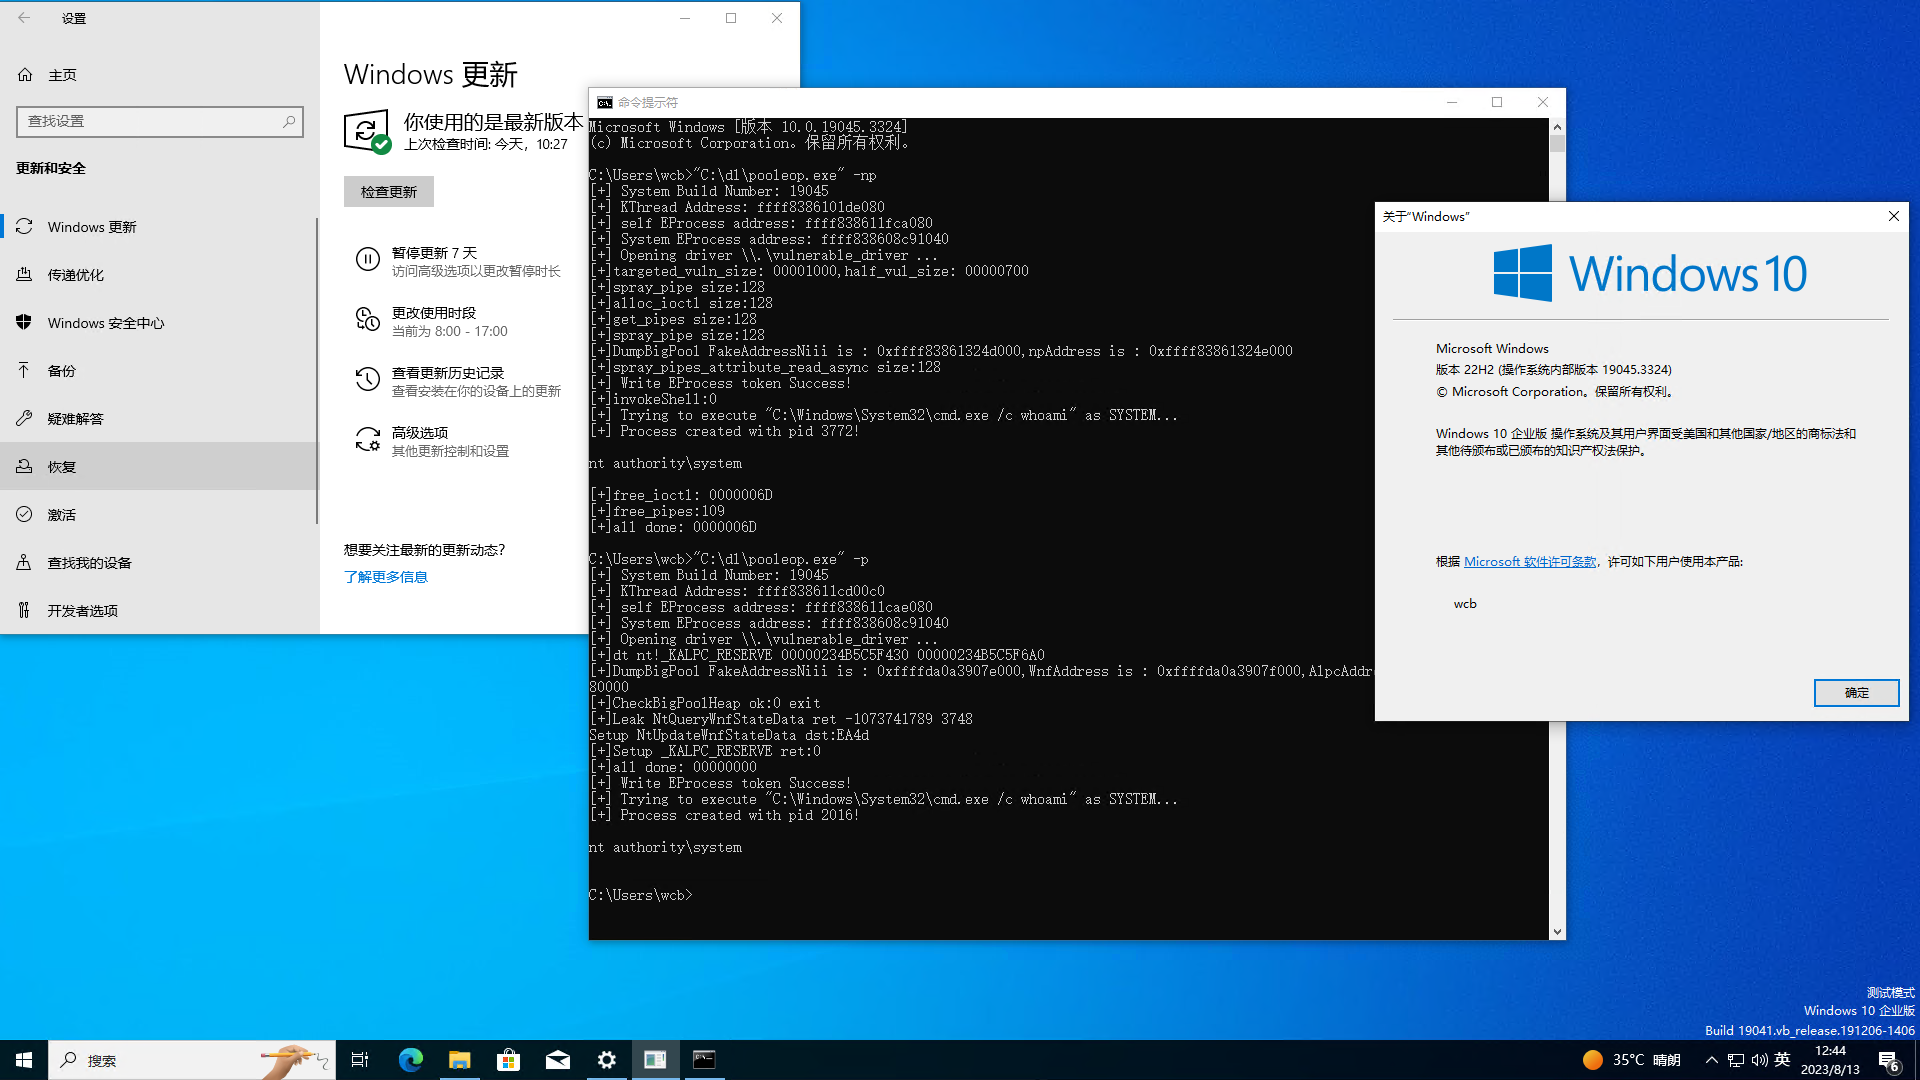Image resolution: width=1920 pixels, height=1080 pixels.
Task: Click the Windows 10 logo in About dialog
Action: 1650,273
